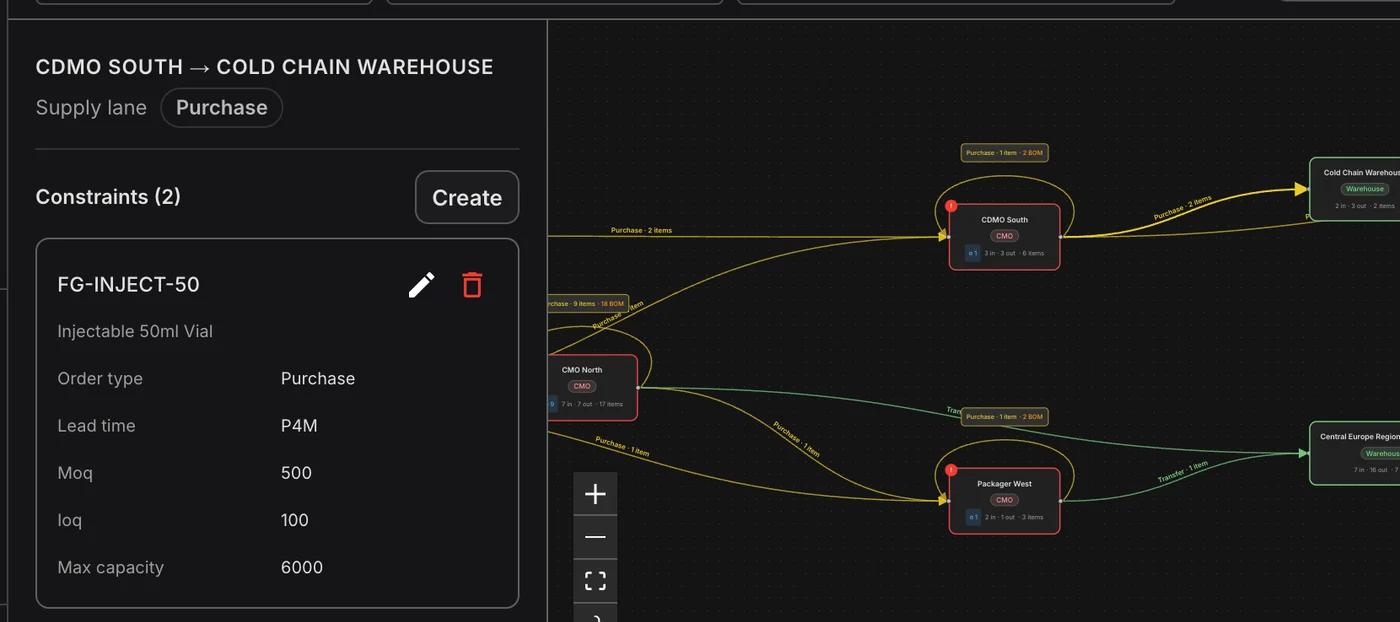Click the 'Max capacity' field label
This screenshot has height=622, width=1400.
pyautogui.click(x=110, y=568)
